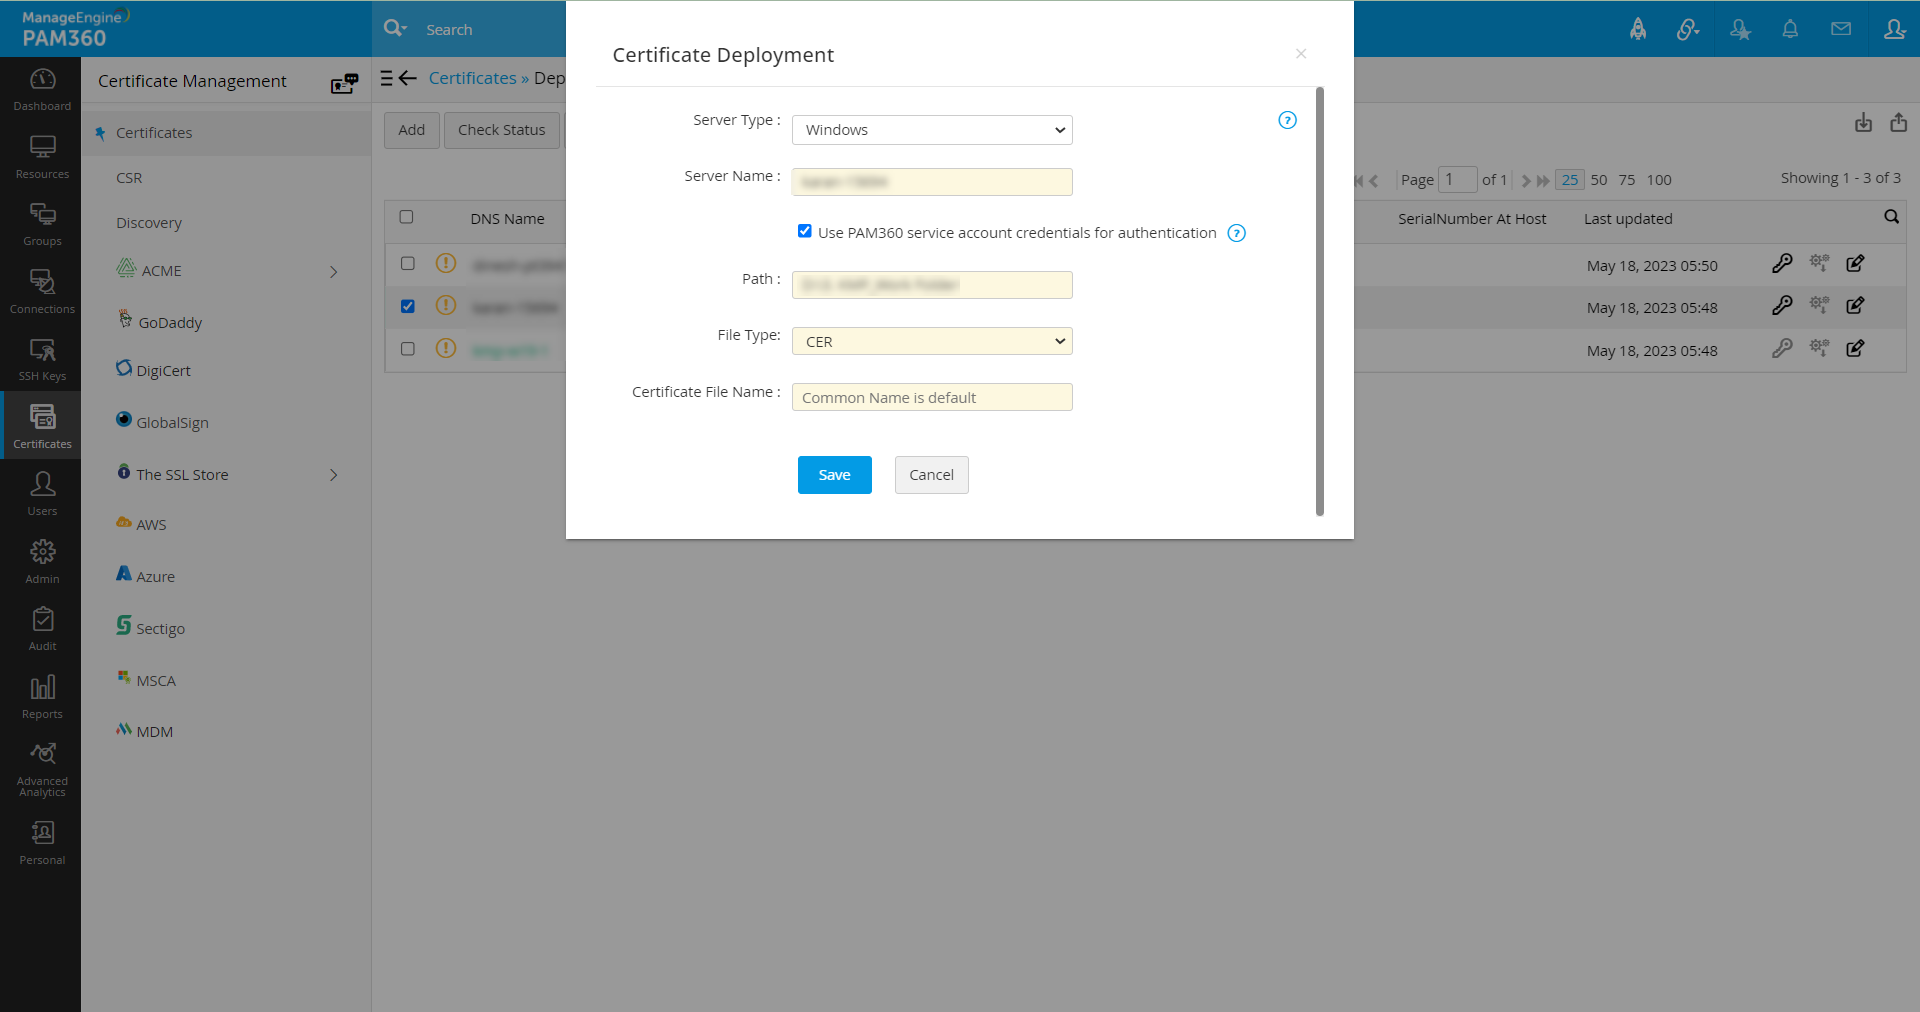Select the Certificates icon in the left sidebar
Image resolution: width=1920 pixels, height=1012 pixels.
point(41,425)
